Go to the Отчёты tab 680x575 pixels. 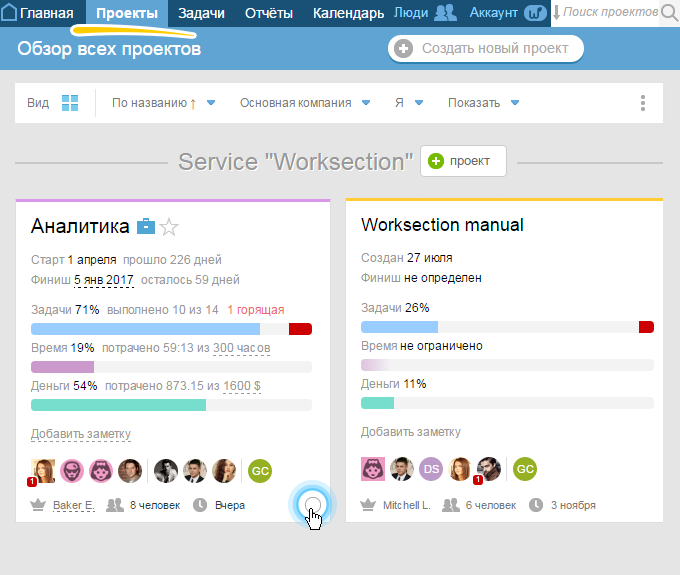[x=268, y=13]
